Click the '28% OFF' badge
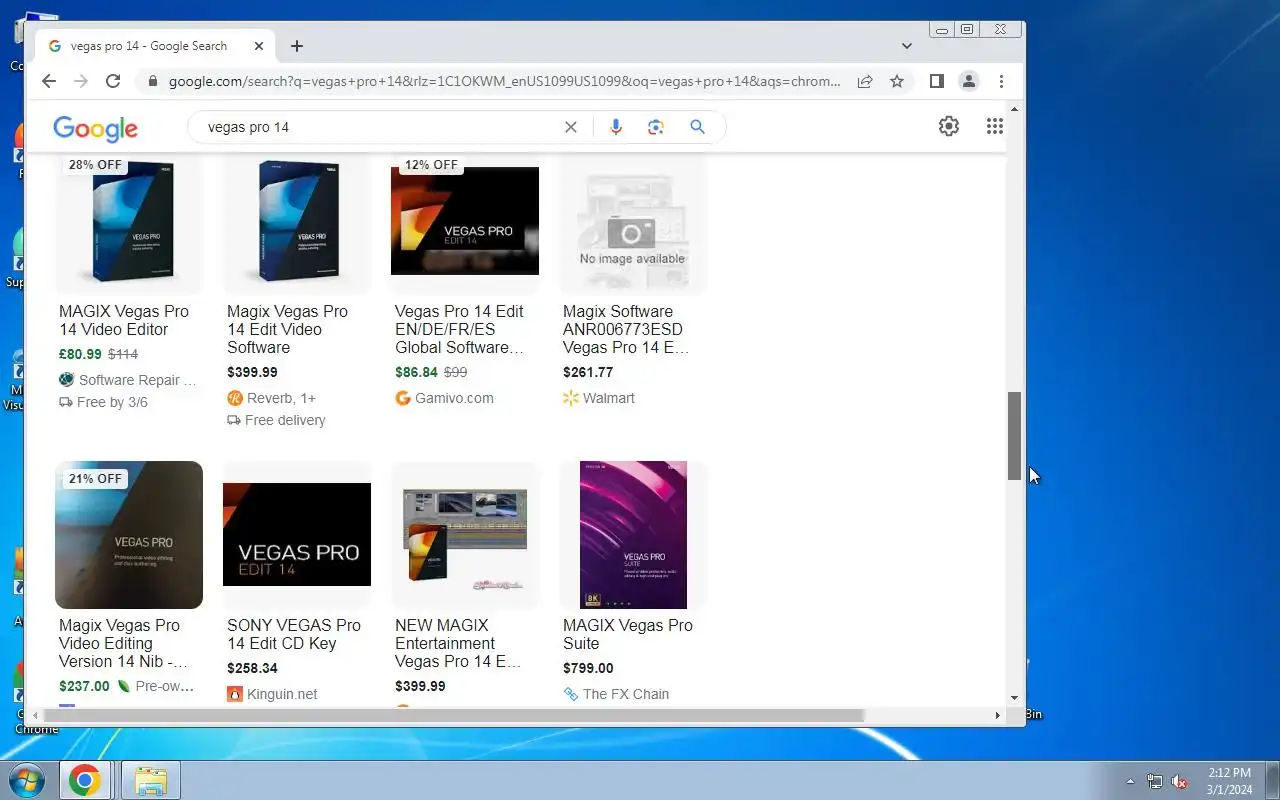Image resolution: width=1280 pixels, height=800 pixels. point(95,165)
